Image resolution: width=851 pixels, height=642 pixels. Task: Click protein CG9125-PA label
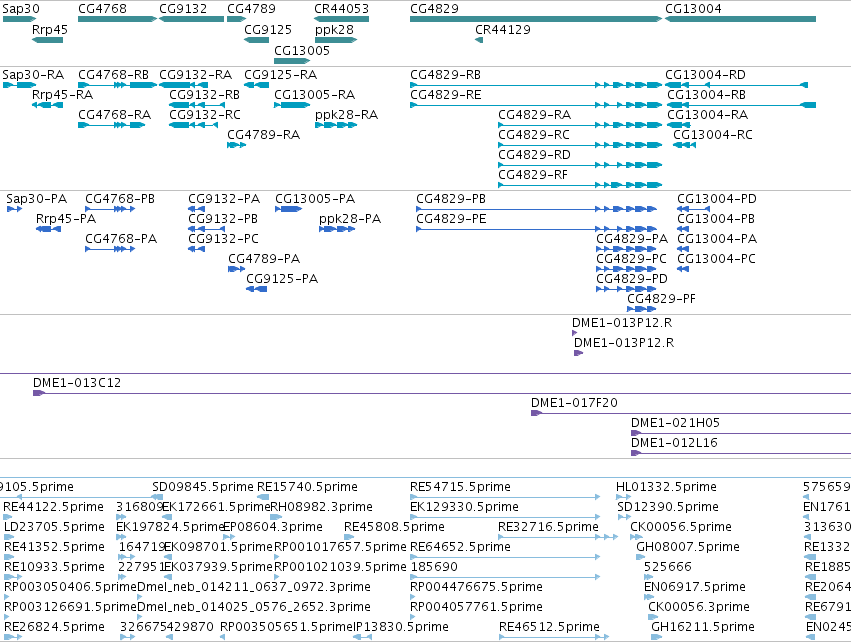click(x=282, y=279)
